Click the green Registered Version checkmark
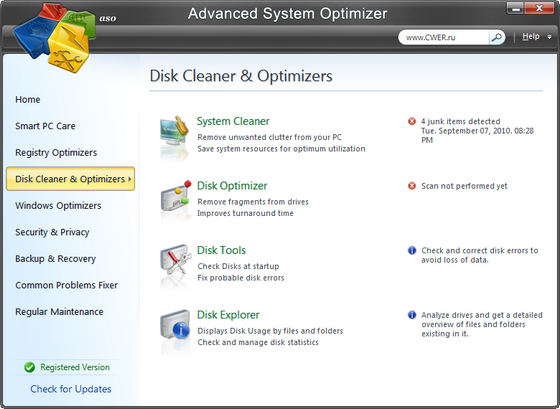Screen dimensions: 560x409 click(x=30, y=367)
